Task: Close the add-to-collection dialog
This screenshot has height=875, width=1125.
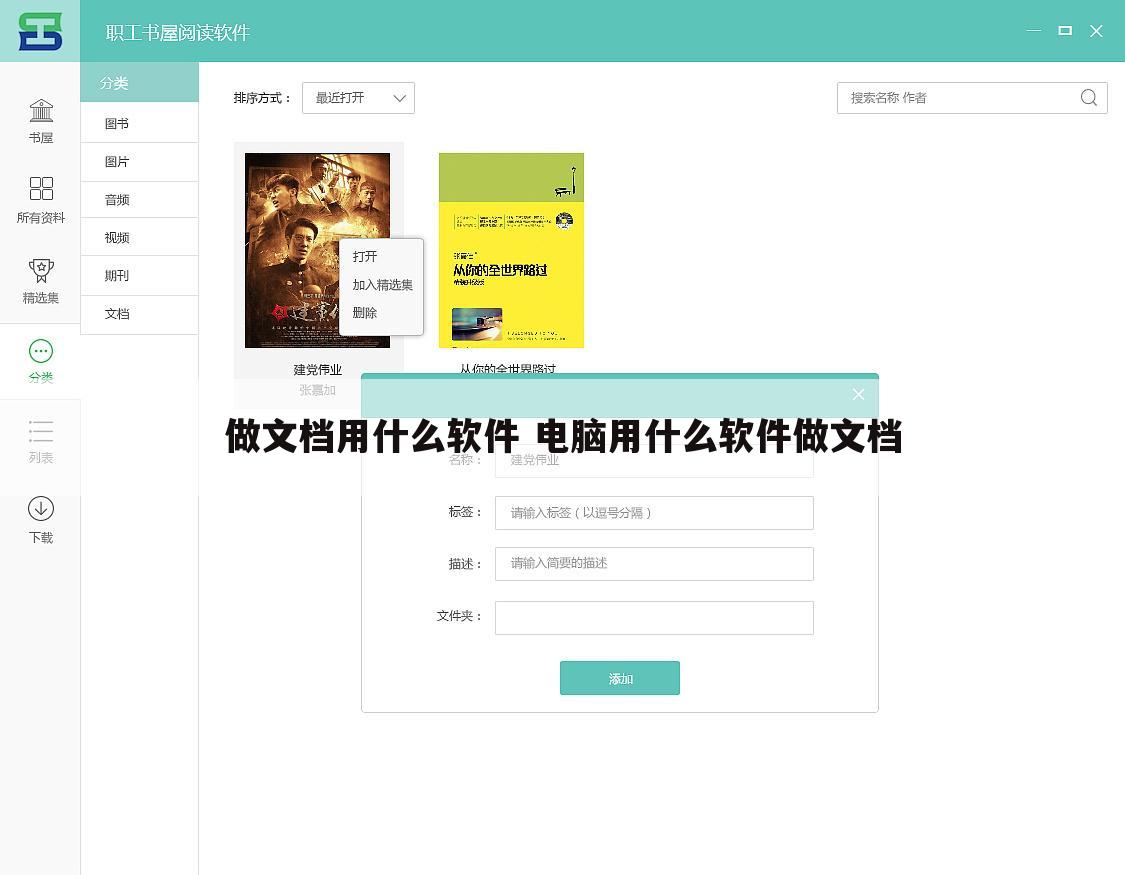Action: click(858, 394)
